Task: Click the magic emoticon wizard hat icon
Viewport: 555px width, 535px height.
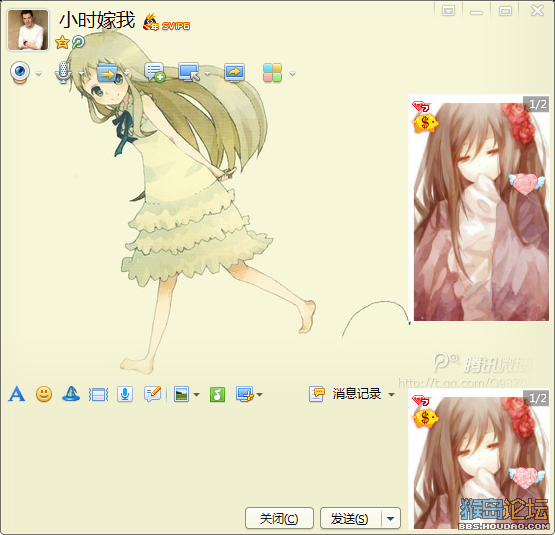Action: pos(71,394)
